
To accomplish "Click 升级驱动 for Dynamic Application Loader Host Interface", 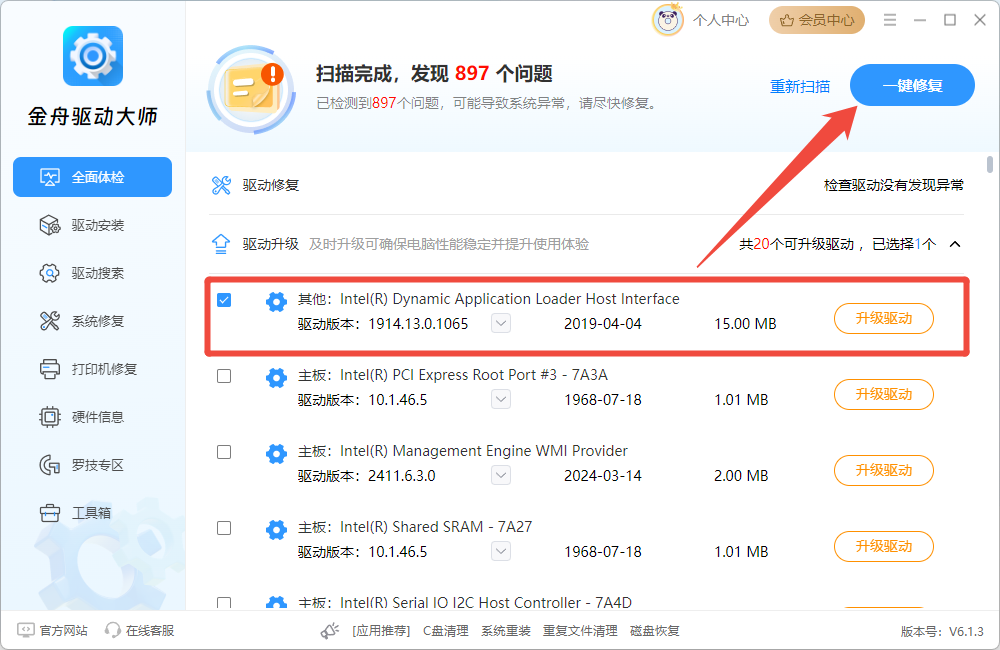I will tap(884, 318).
